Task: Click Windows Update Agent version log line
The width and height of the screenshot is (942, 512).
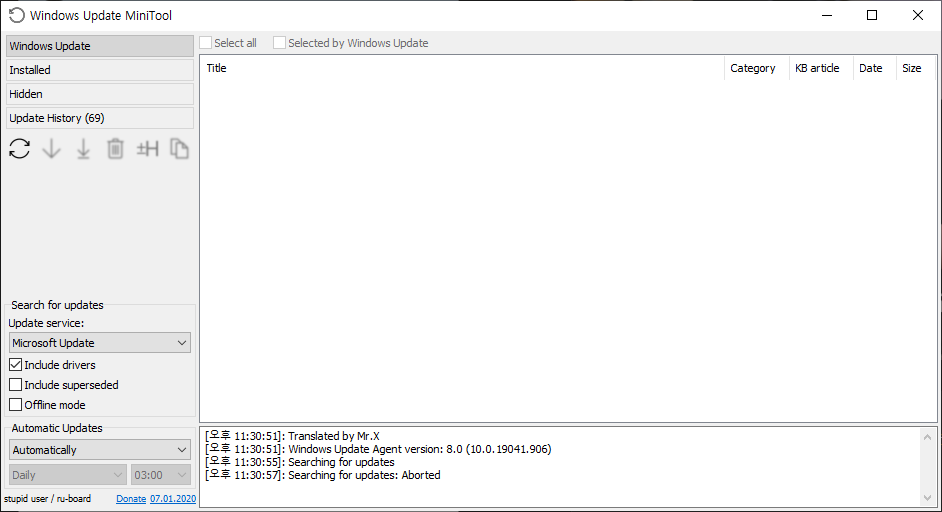Action: pyautogui.click(x=378, y=449)
